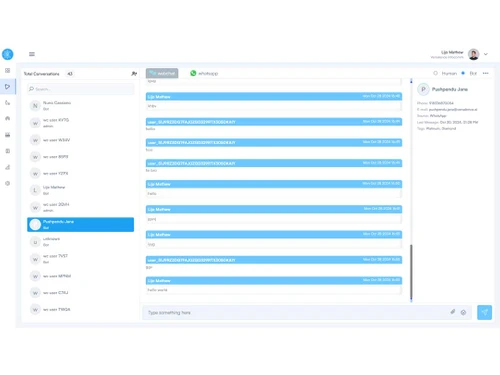Select the Bot radio option
The height and width of the screenshot is (375, 500).
coord(463,73)
